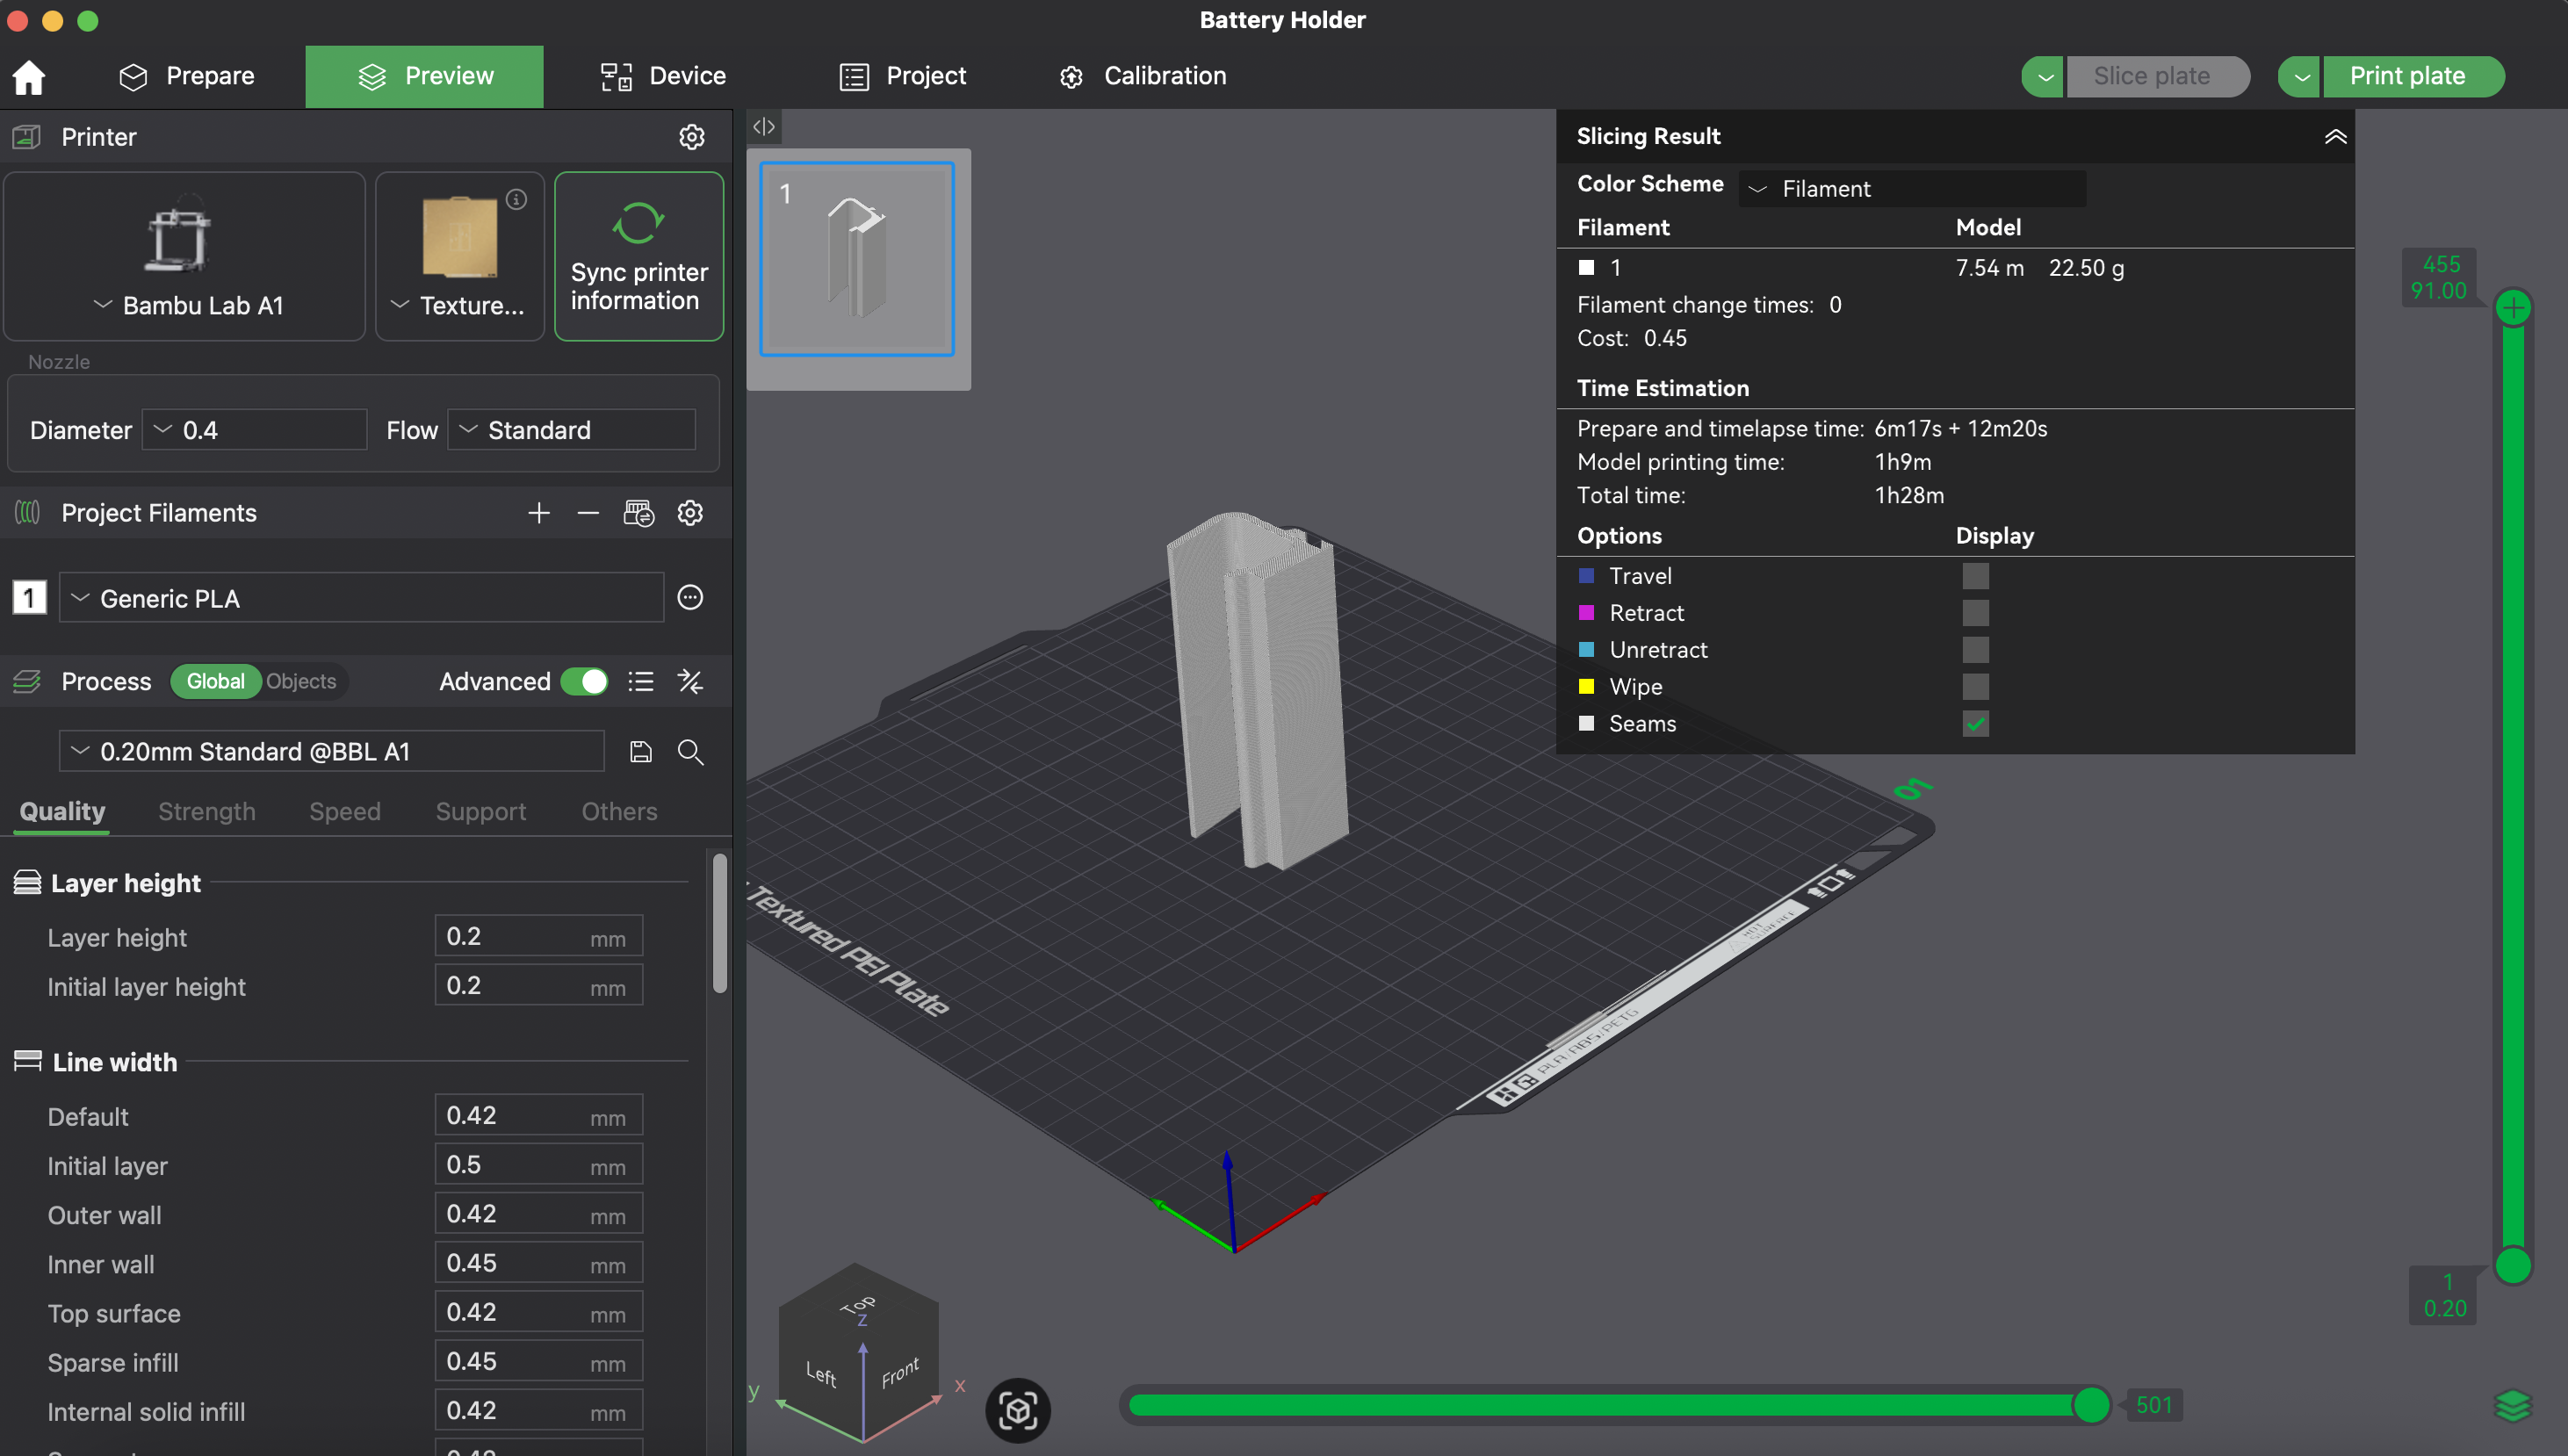Open the Generic PLA filament dropdown

(x=361, y=598)
